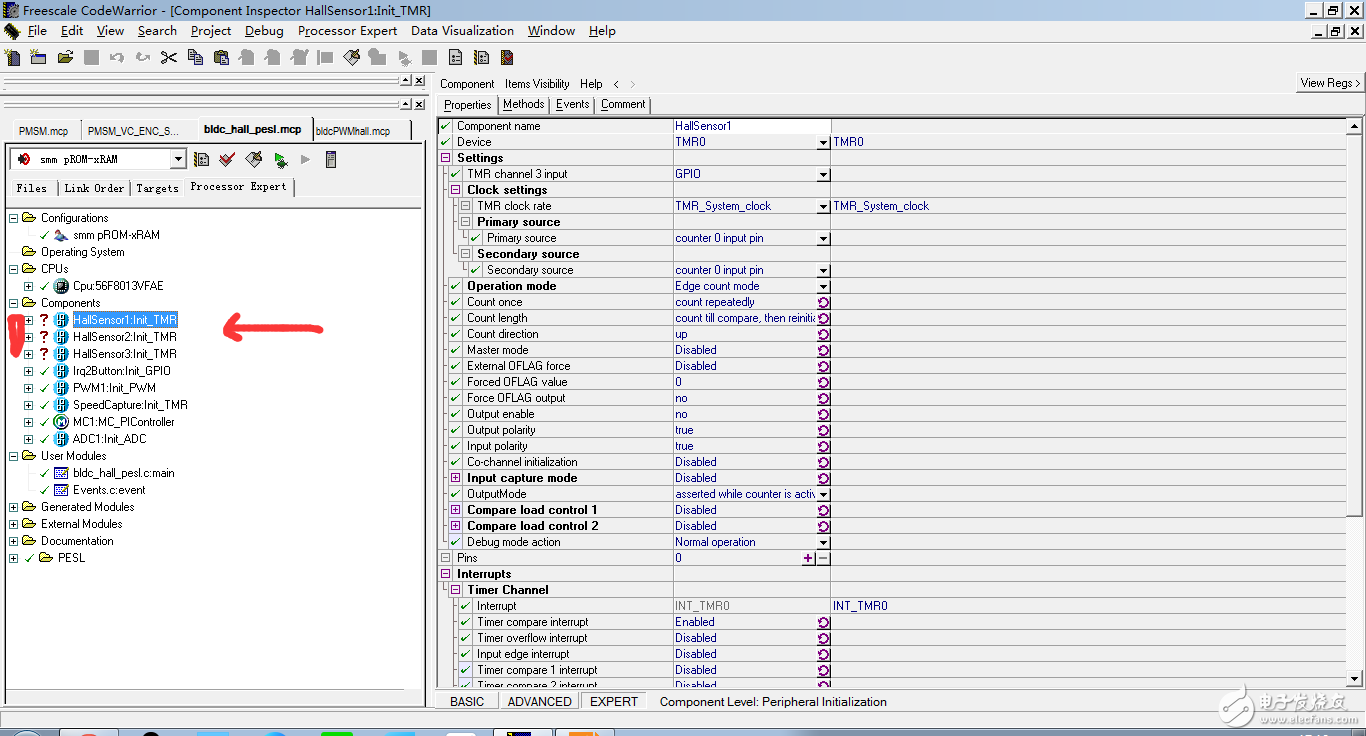1366x736 pixels.
Task: Open the smm pROM-xRAM target dropdown
Action: tap(178, 159)
